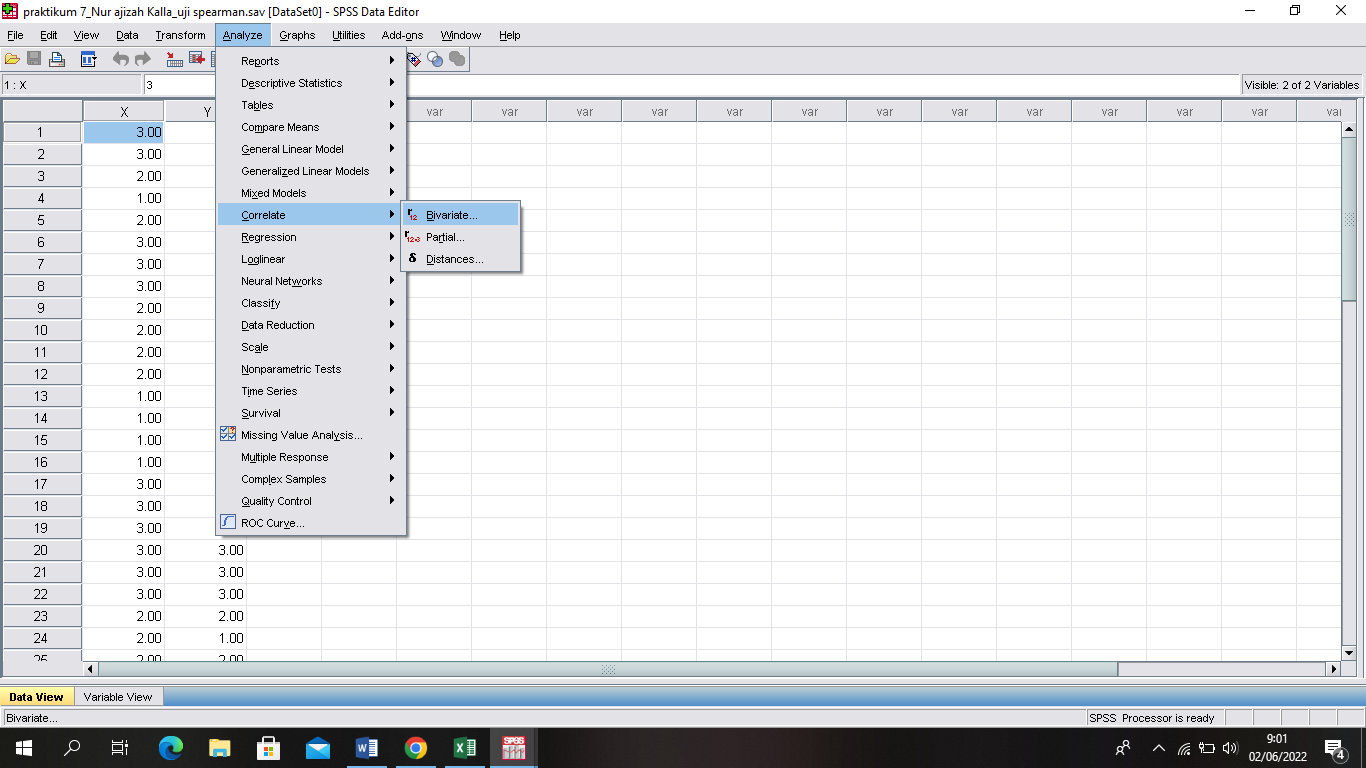Viewport: 1366px width, 768px height.
Task: Click the horizontal scrollbar left arrow
Action: pyautogui.click(x=92, y=669)
